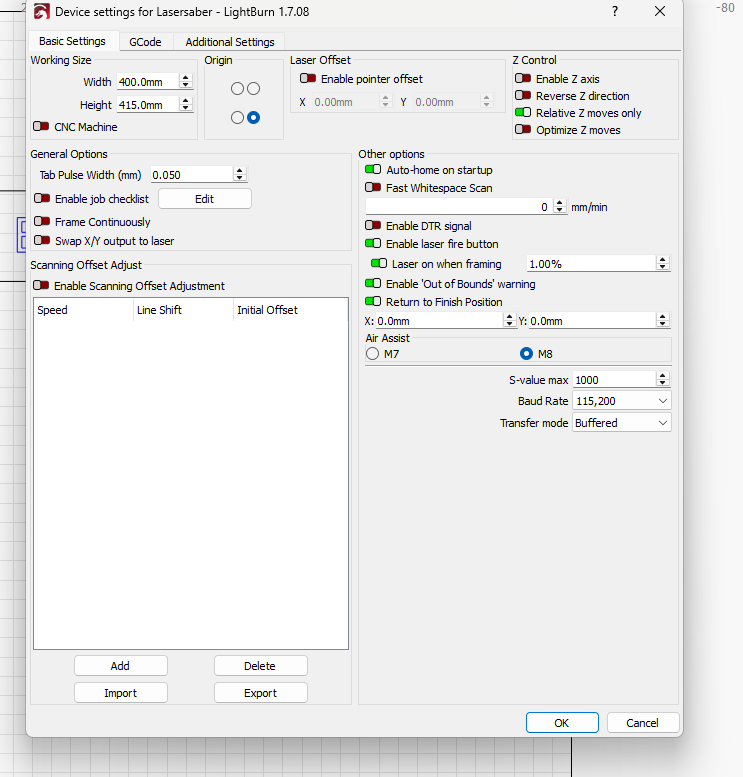Toggle Fast Whitespace Scan option

373,188
